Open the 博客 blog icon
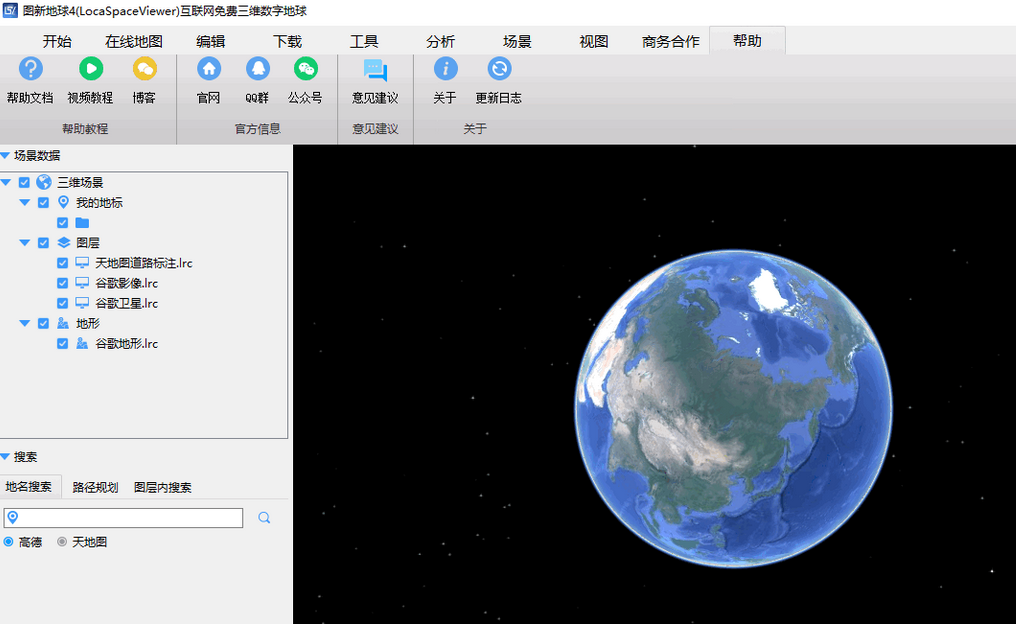 pos(144,69)
